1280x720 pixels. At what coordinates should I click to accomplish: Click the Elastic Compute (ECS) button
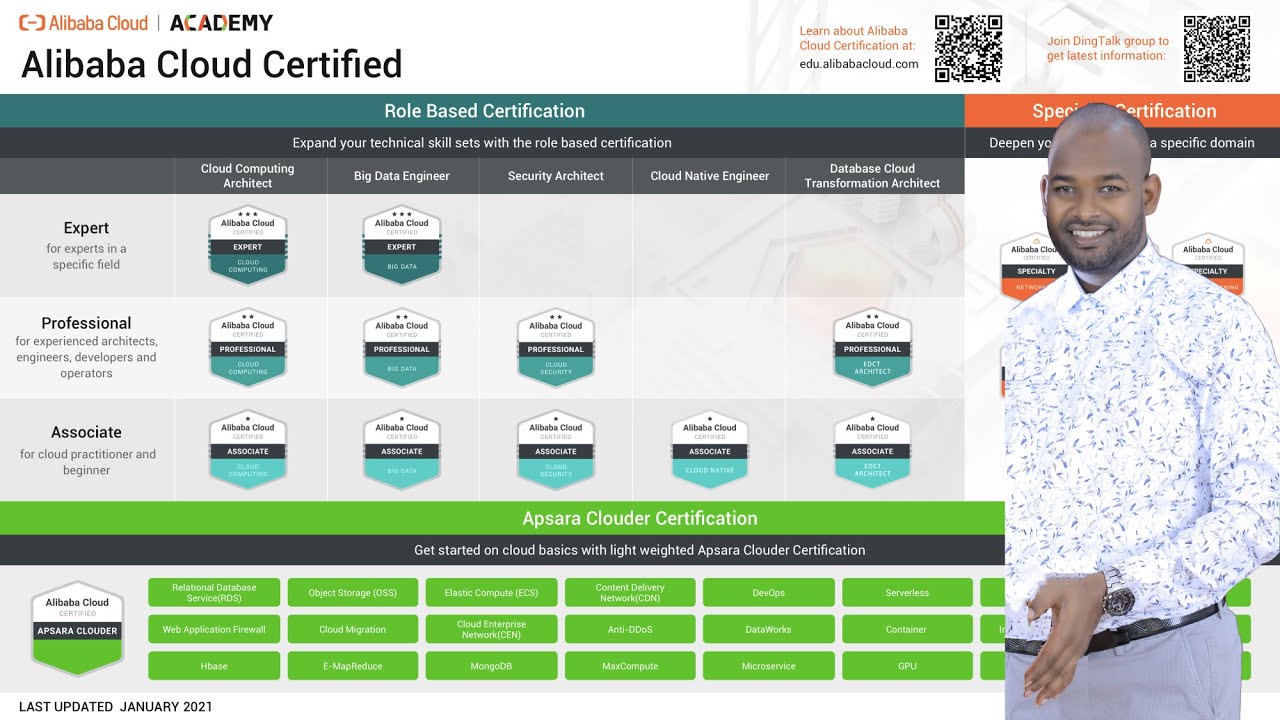[492, 592]
